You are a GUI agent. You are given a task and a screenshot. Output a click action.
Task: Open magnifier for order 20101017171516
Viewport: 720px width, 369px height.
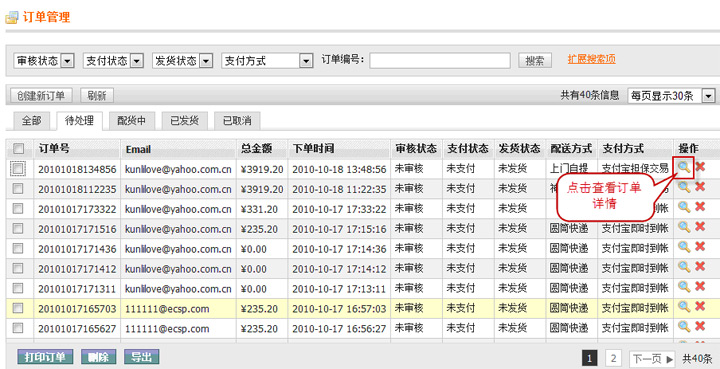coord(684,227)
